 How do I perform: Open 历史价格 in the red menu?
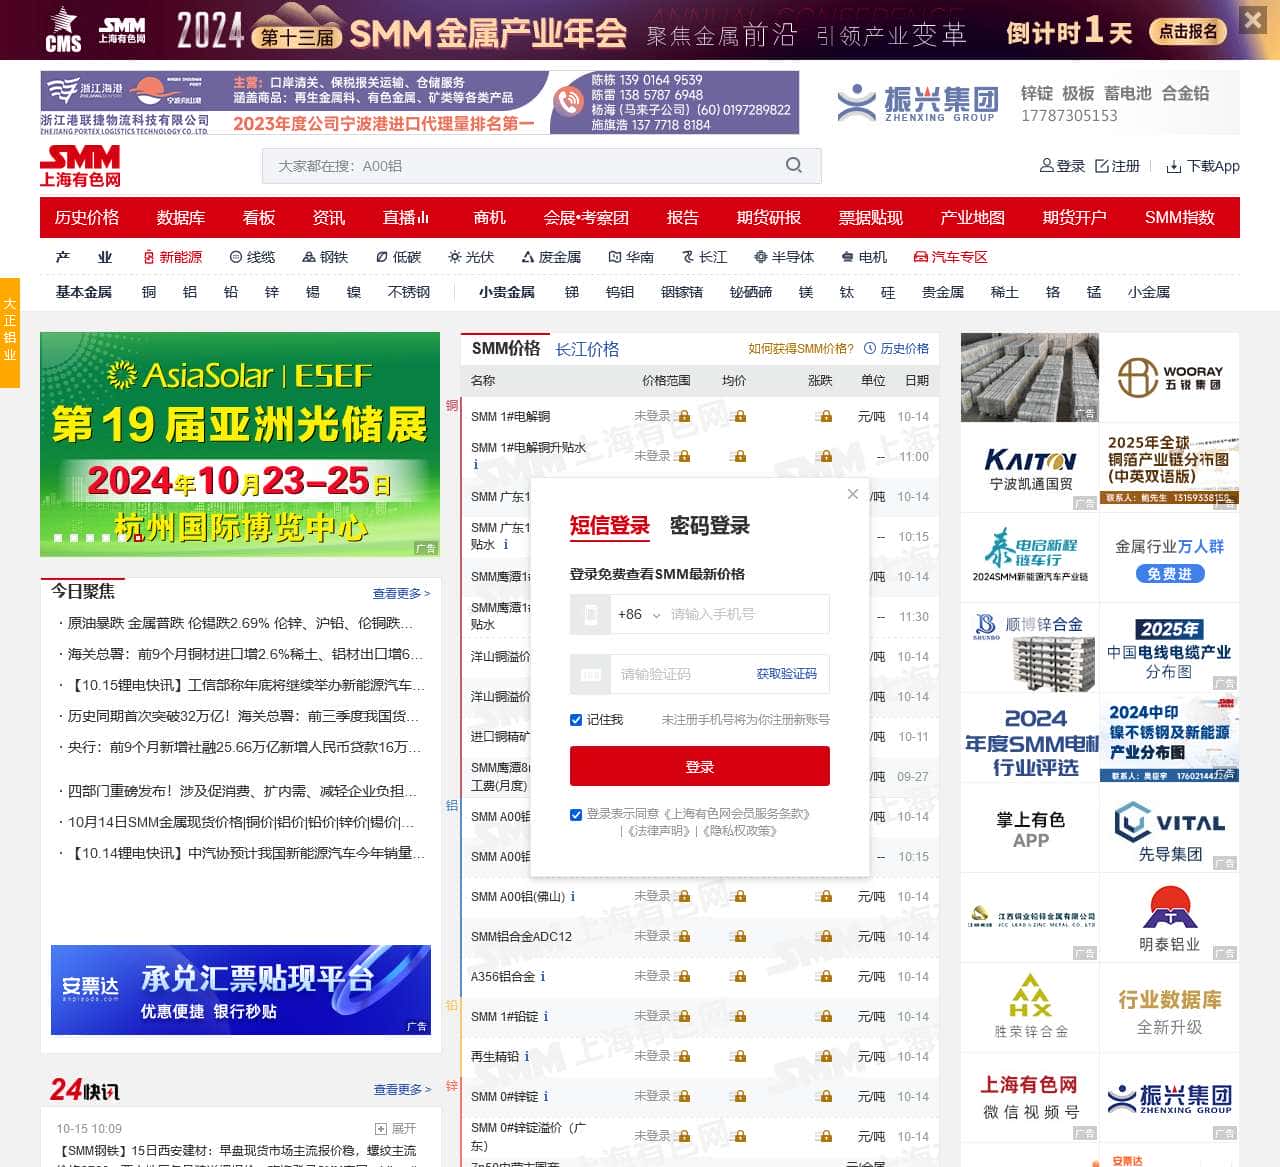87,218
